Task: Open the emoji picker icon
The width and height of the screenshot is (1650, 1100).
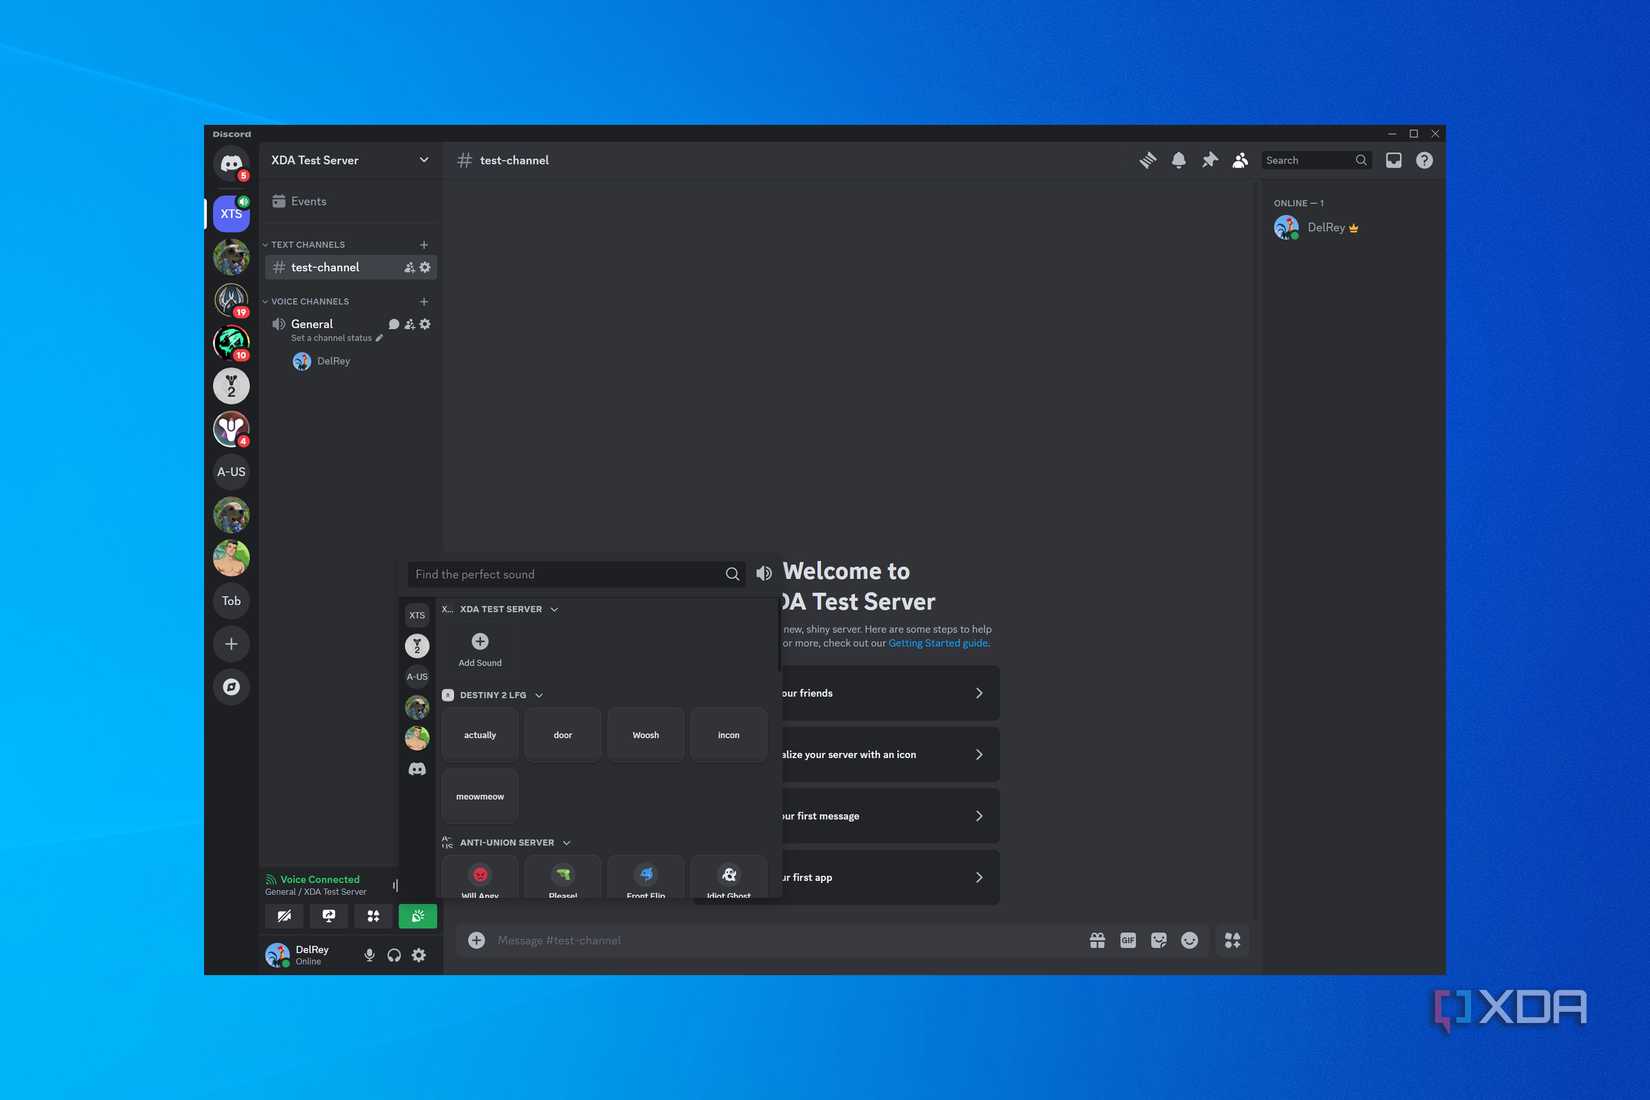Action: pos(1189,940)
